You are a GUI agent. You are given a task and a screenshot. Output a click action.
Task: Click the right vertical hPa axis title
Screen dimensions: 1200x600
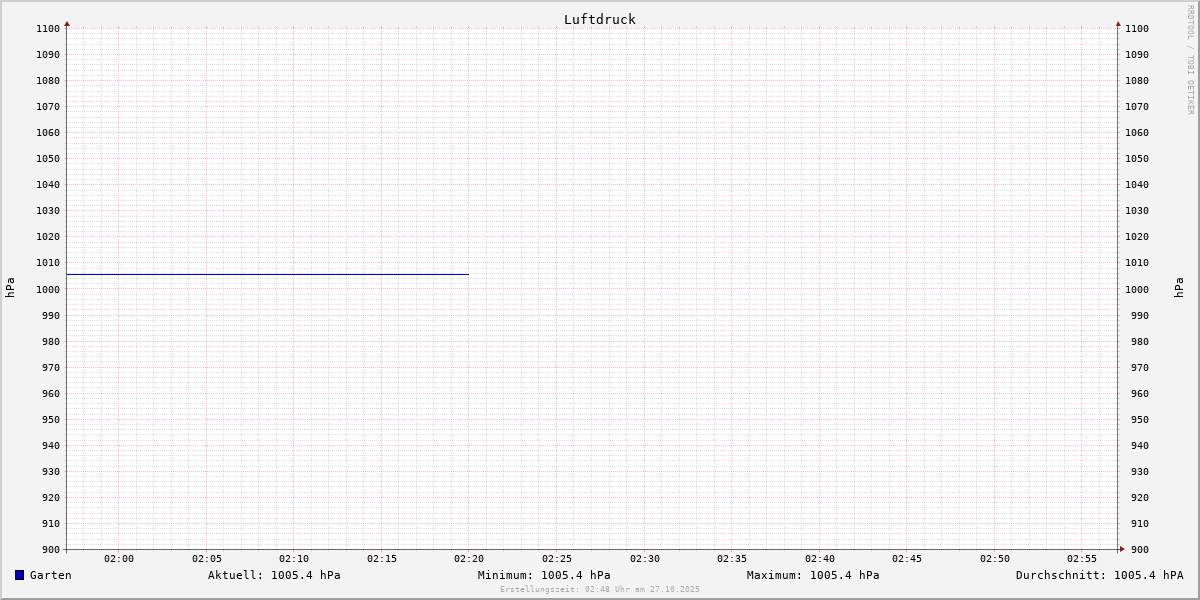coord(1179,287)
